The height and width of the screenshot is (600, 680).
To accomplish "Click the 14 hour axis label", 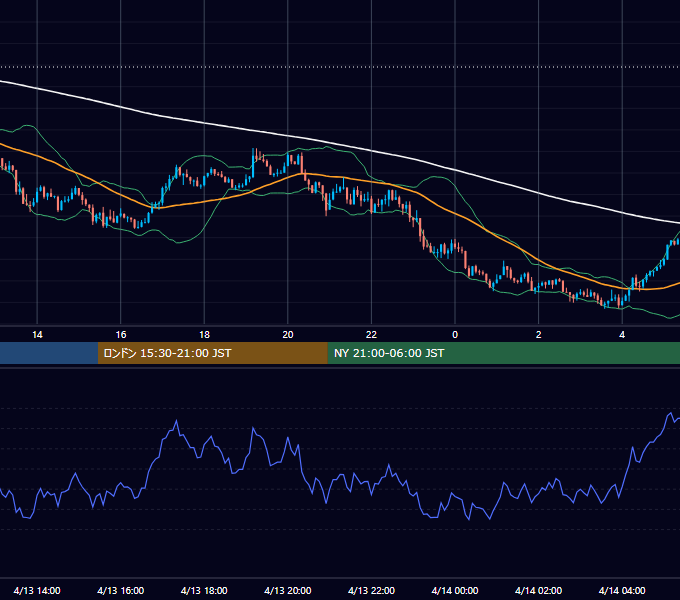I will click(37, 335).
